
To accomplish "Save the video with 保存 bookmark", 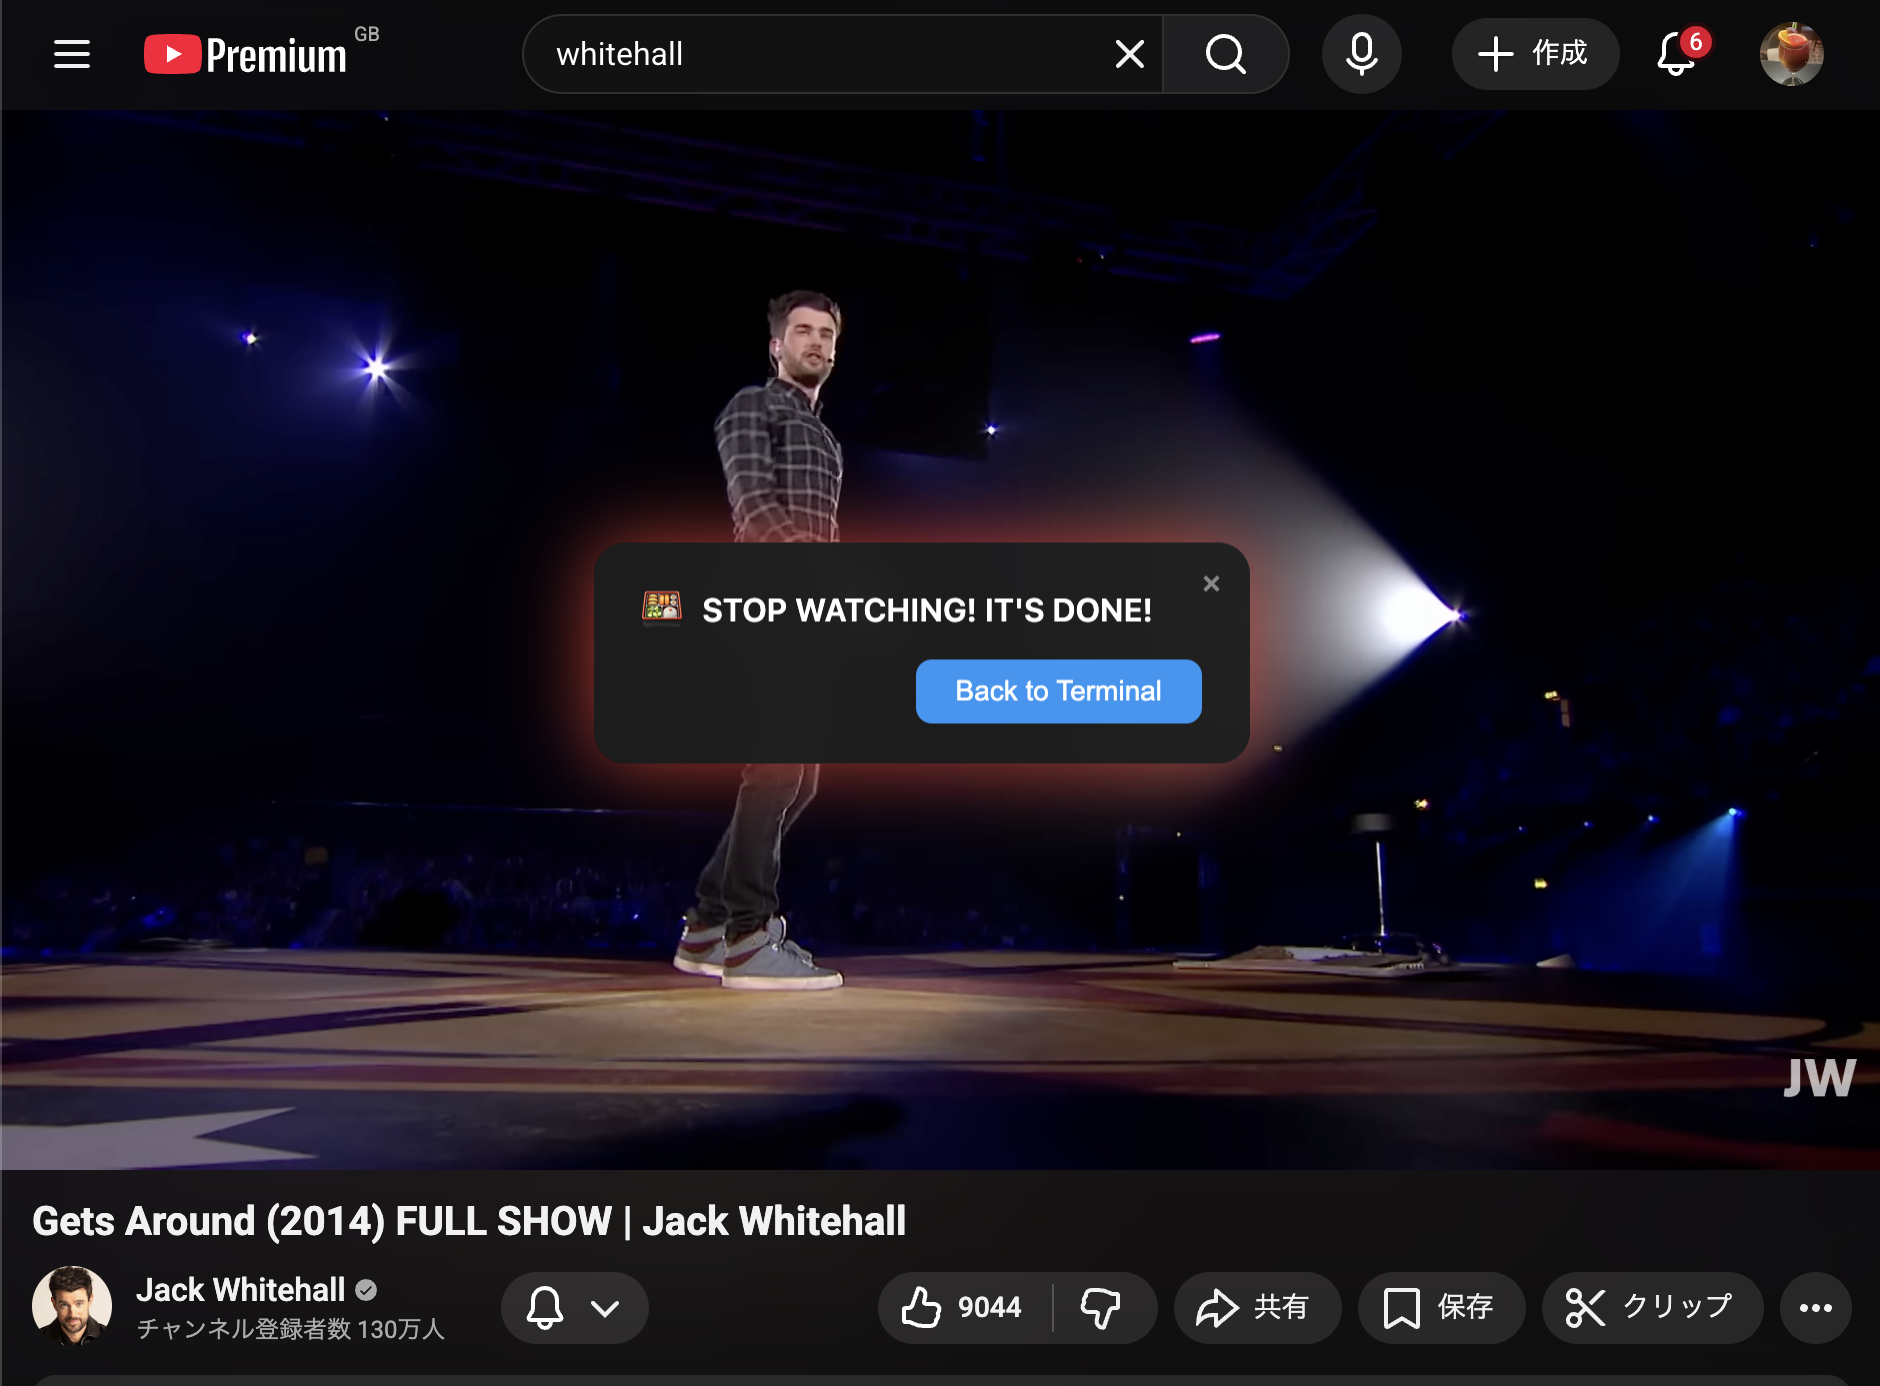I will pos(1440,1308).
